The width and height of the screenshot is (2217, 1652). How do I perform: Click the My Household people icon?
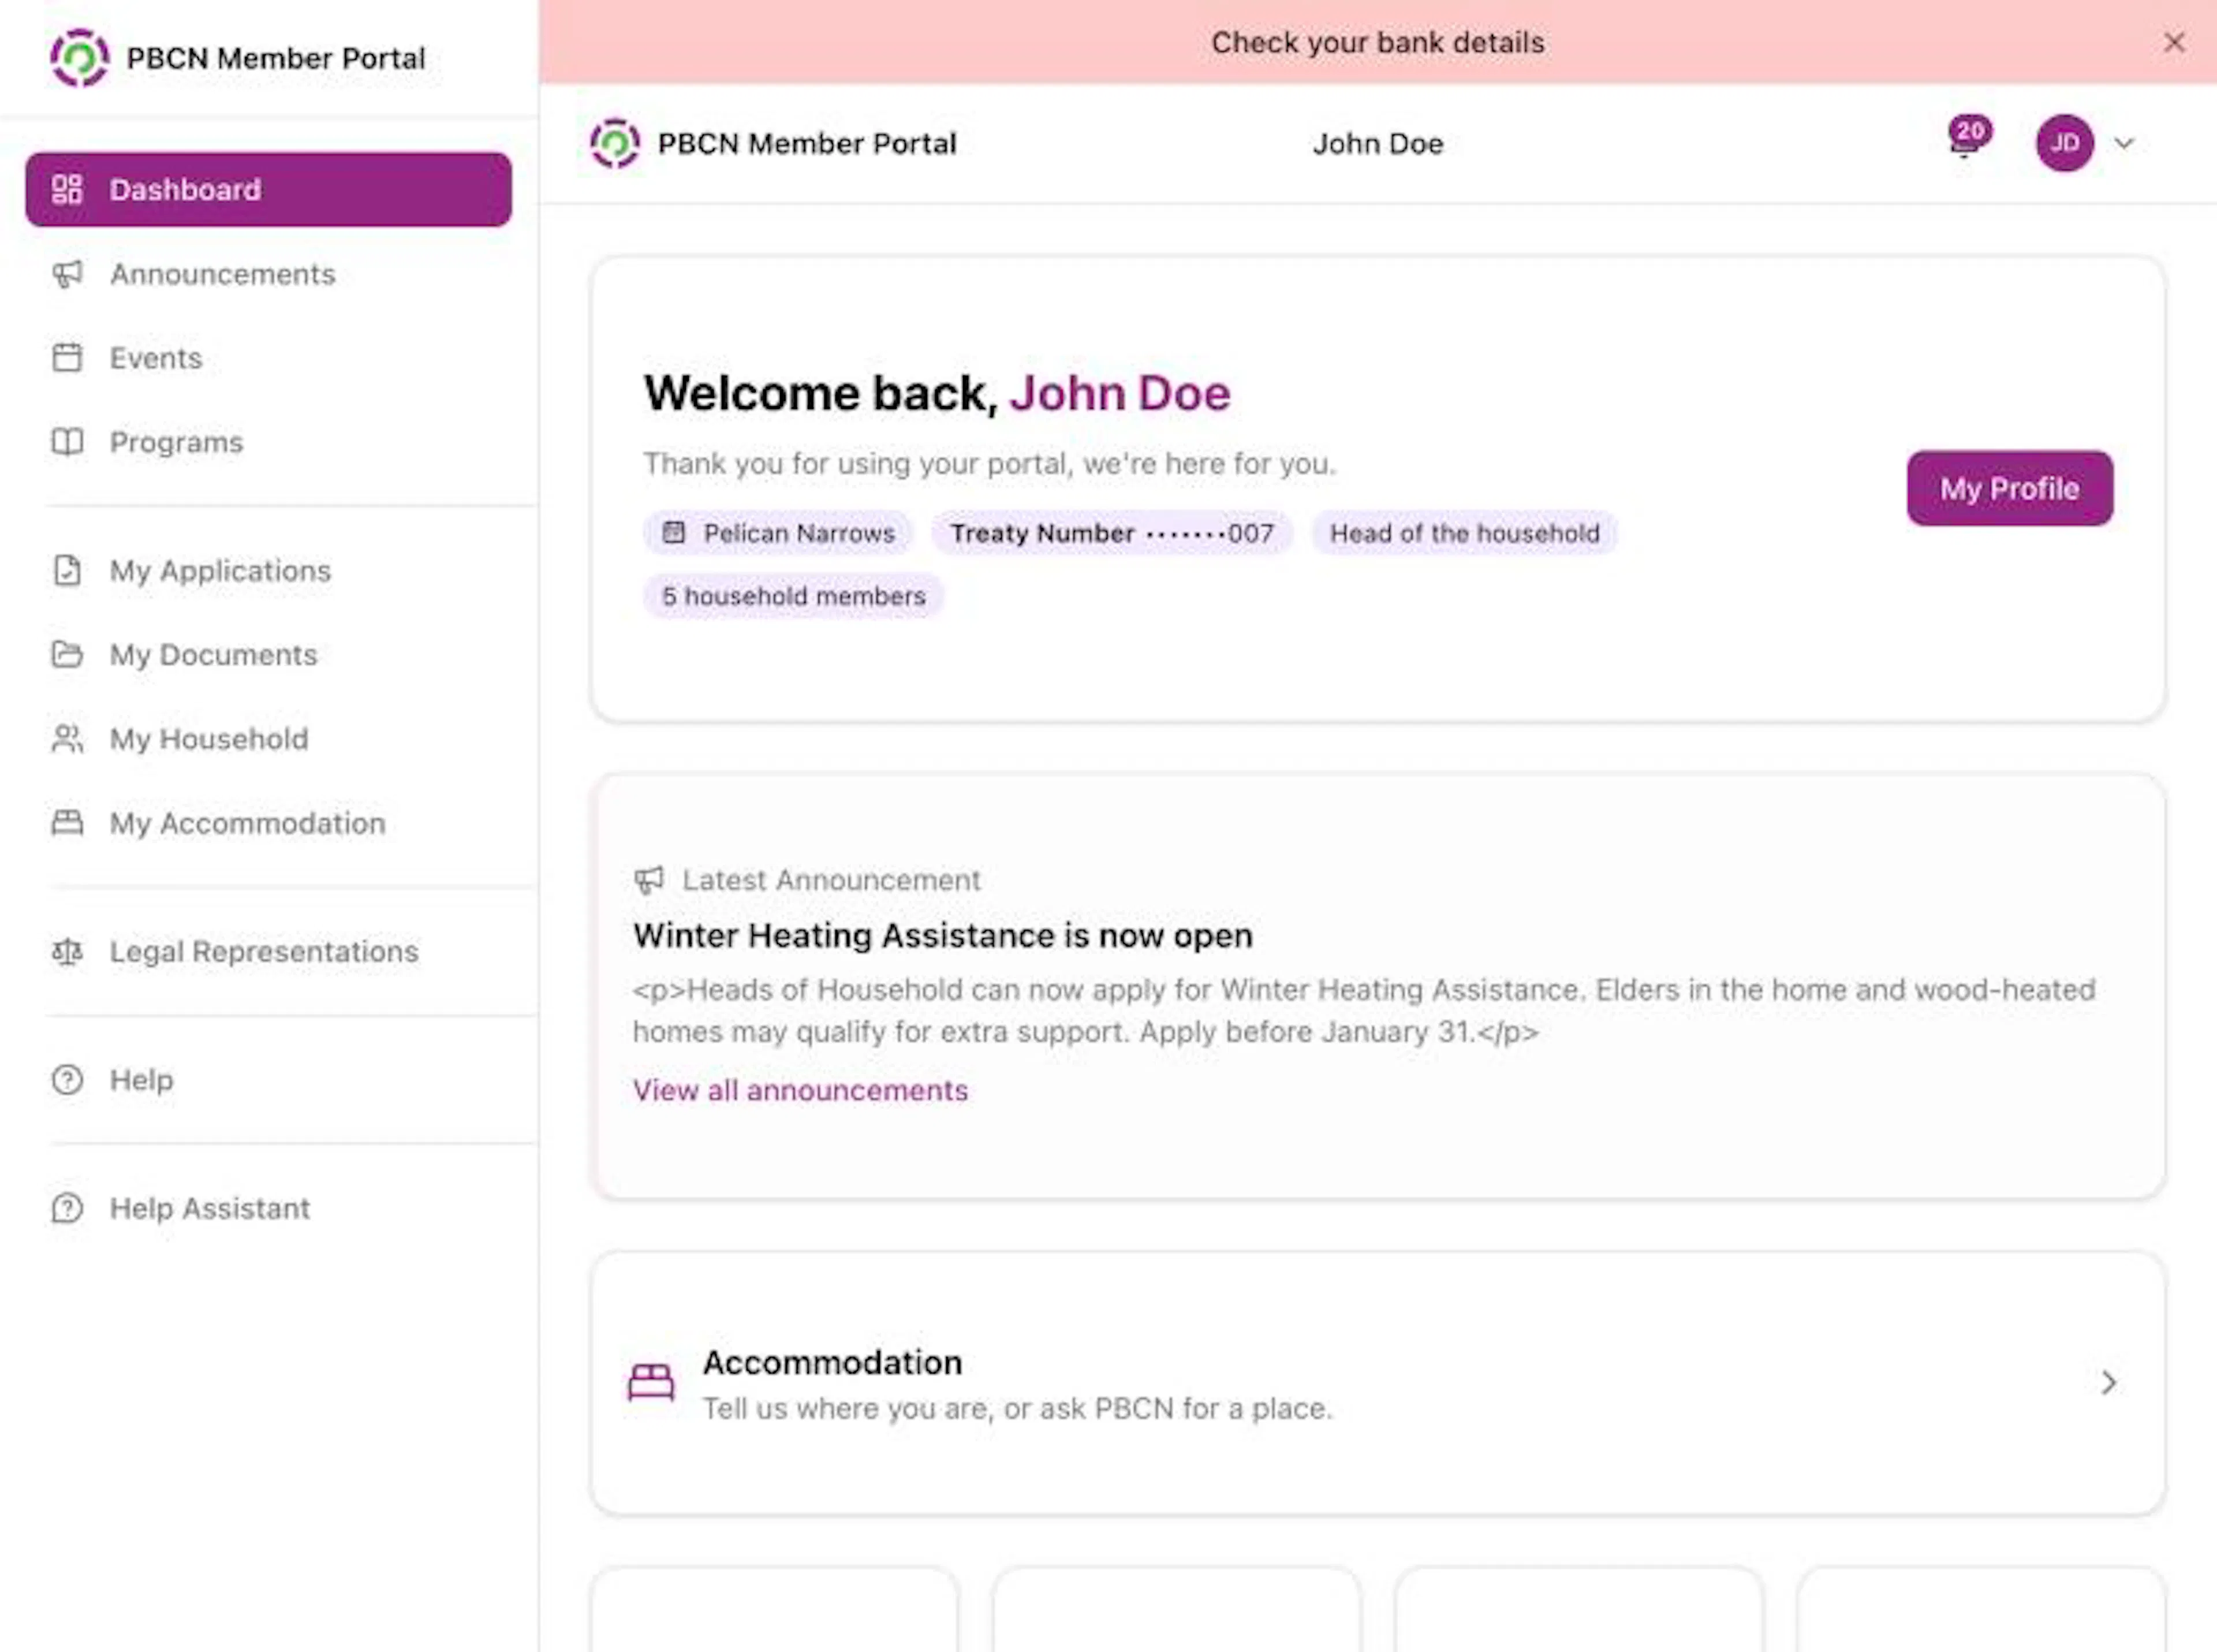pos(67,739)
